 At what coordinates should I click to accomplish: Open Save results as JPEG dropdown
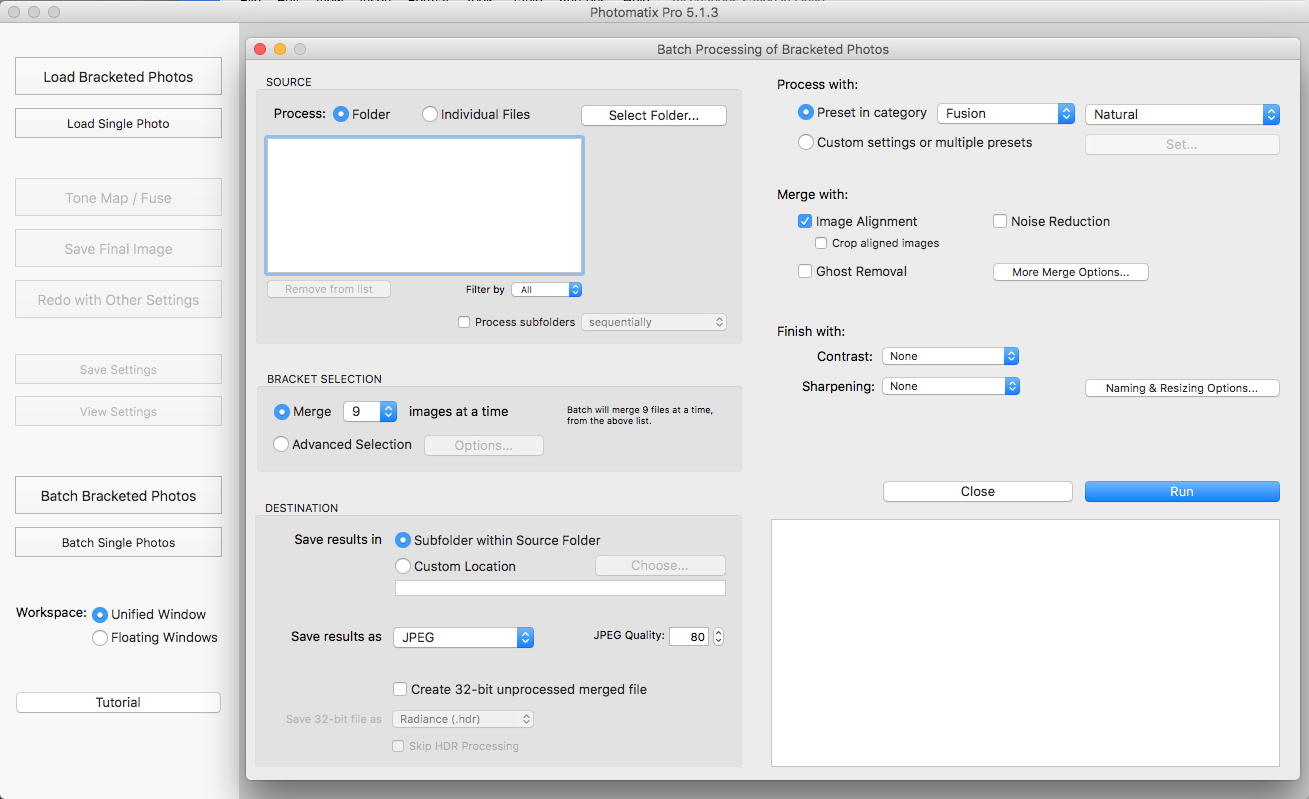[463, 637]
